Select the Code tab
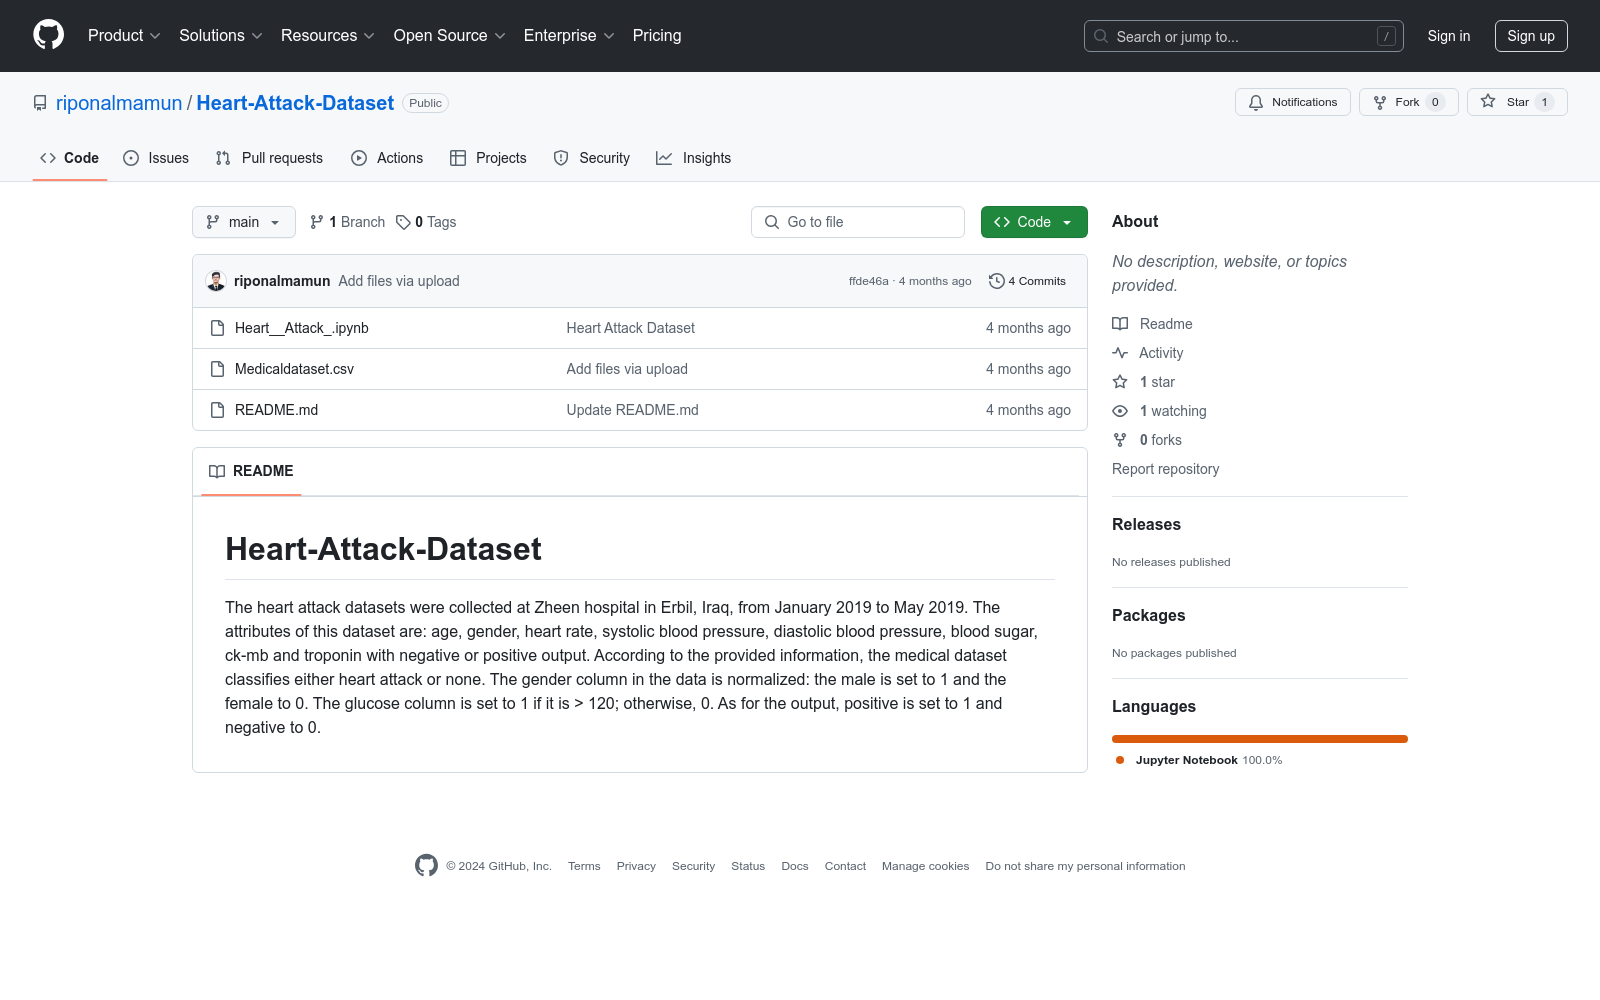 tap(69, 158)
